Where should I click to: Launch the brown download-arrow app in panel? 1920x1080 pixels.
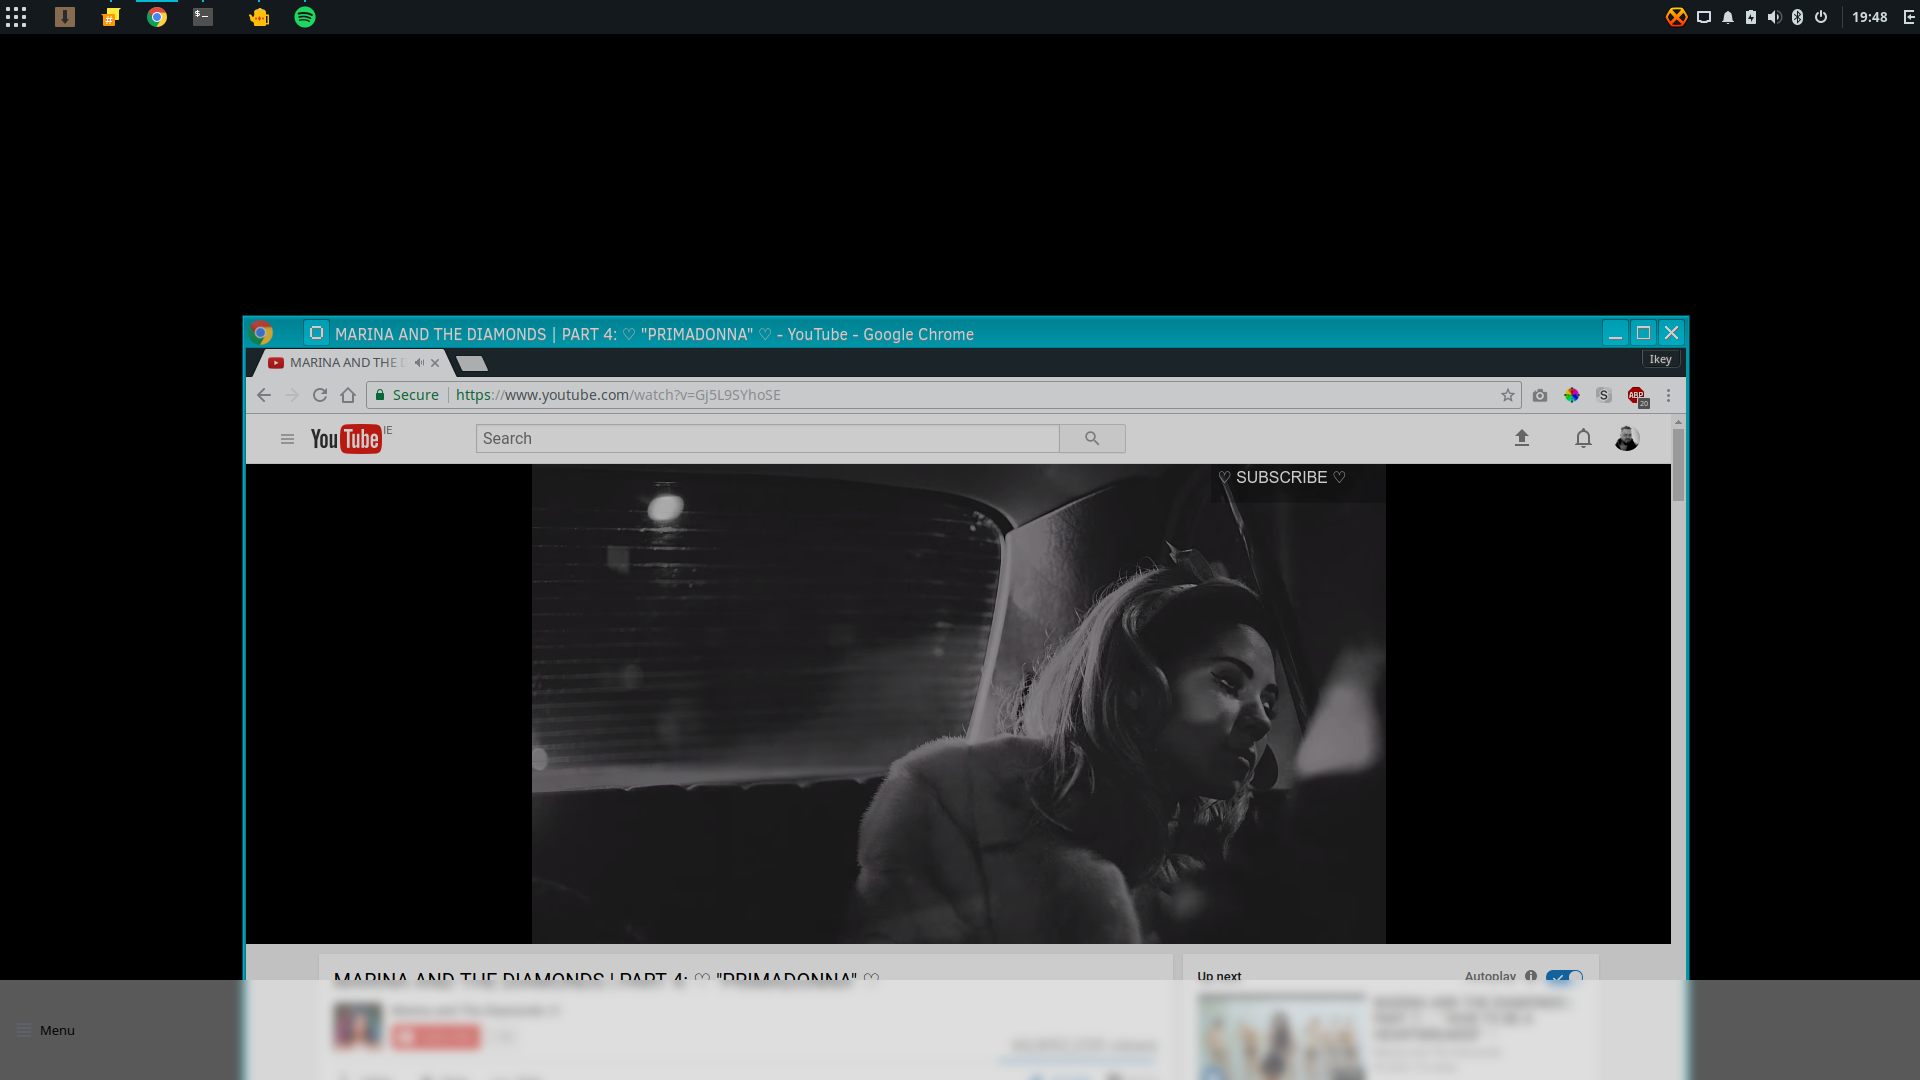pos(65,17)
